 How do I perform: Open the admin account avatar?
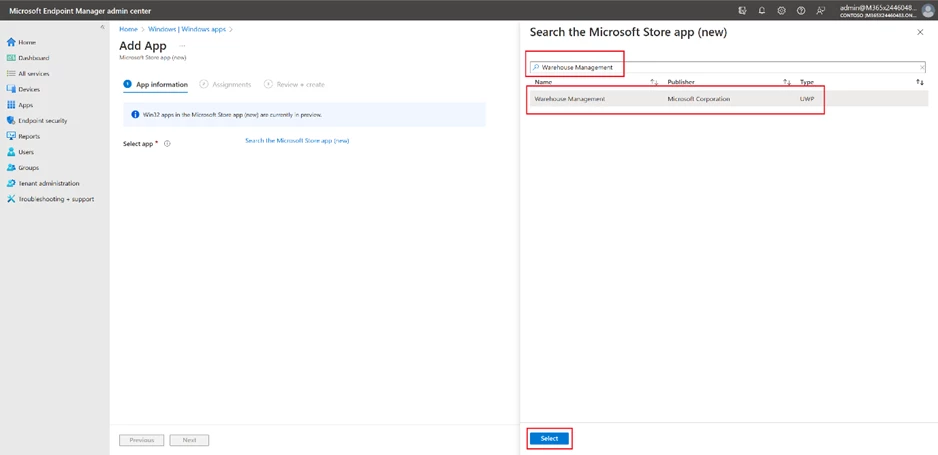[927, 10]
